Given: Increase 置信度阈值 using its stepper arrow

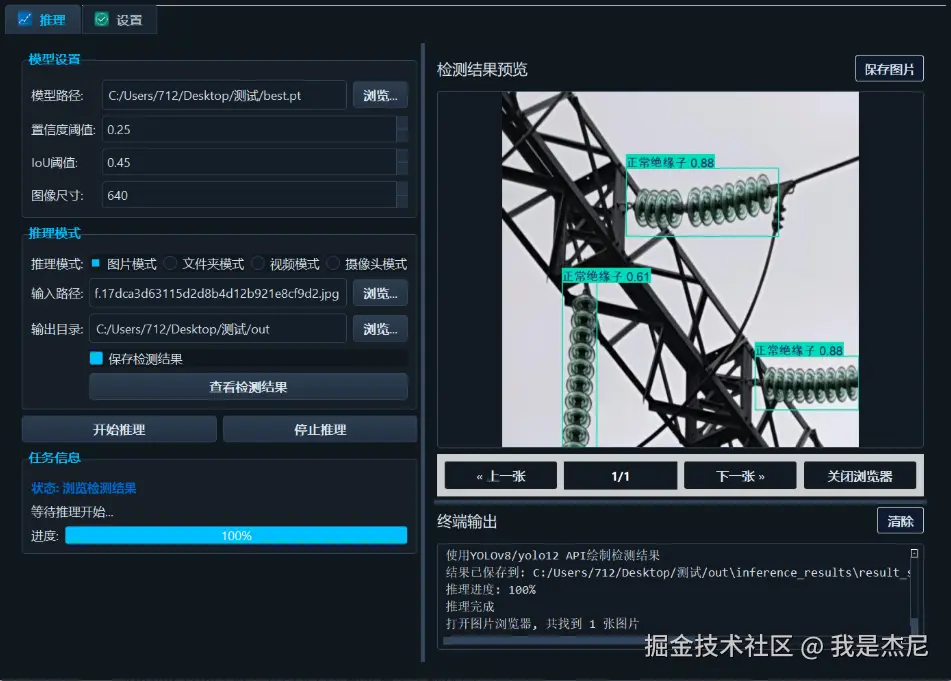Looking at the screenshot, I should point(402,123).
